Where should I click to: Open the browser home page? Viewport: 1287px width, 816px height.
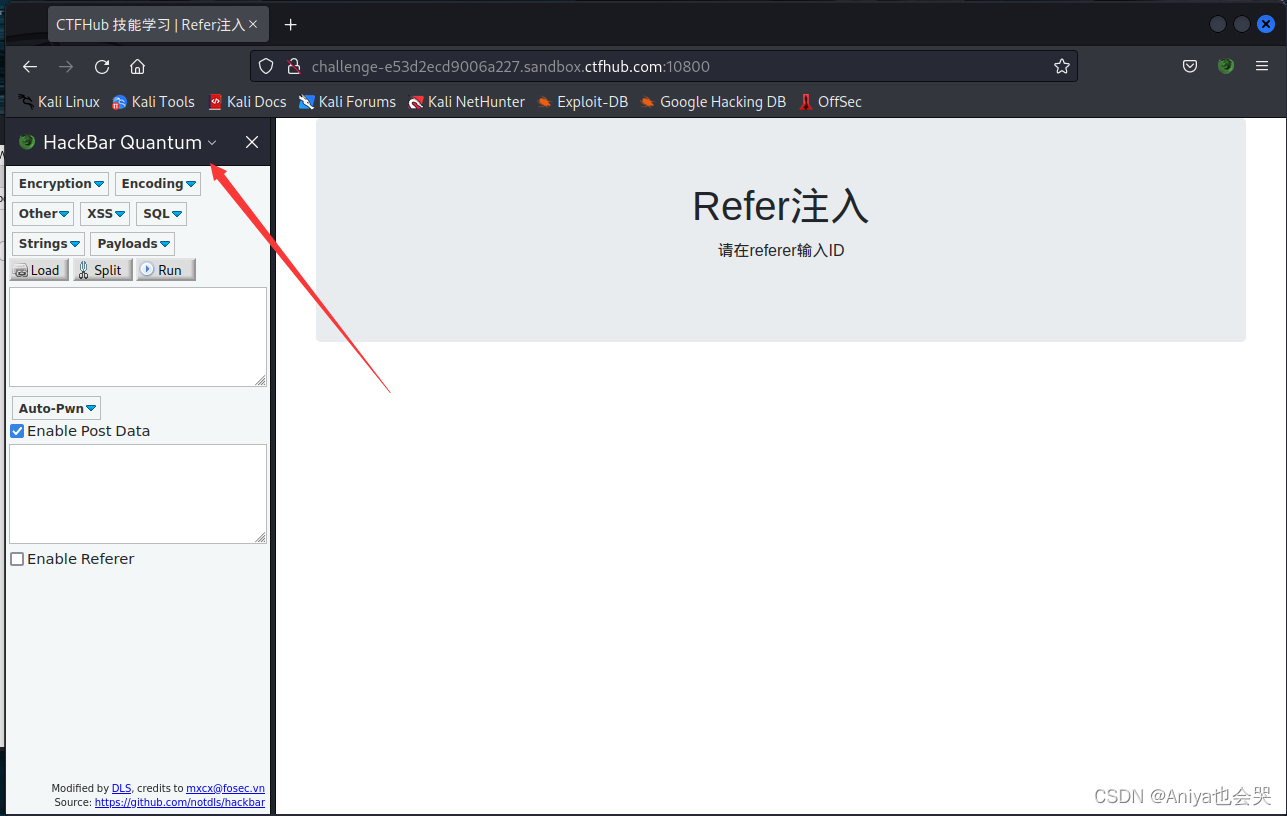pos(138,67)
